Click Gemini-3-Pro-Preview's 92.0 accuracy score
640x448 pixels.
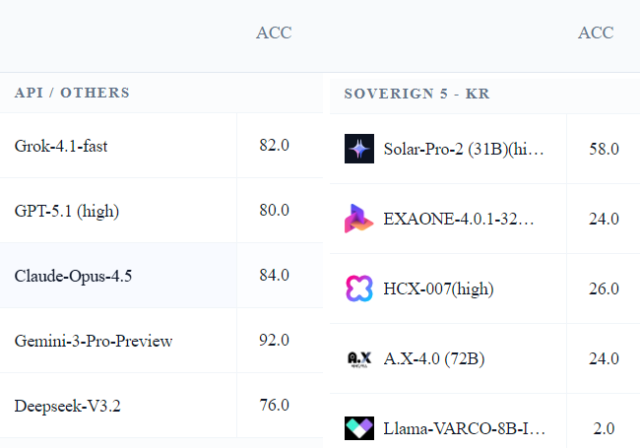pos(274,340)
